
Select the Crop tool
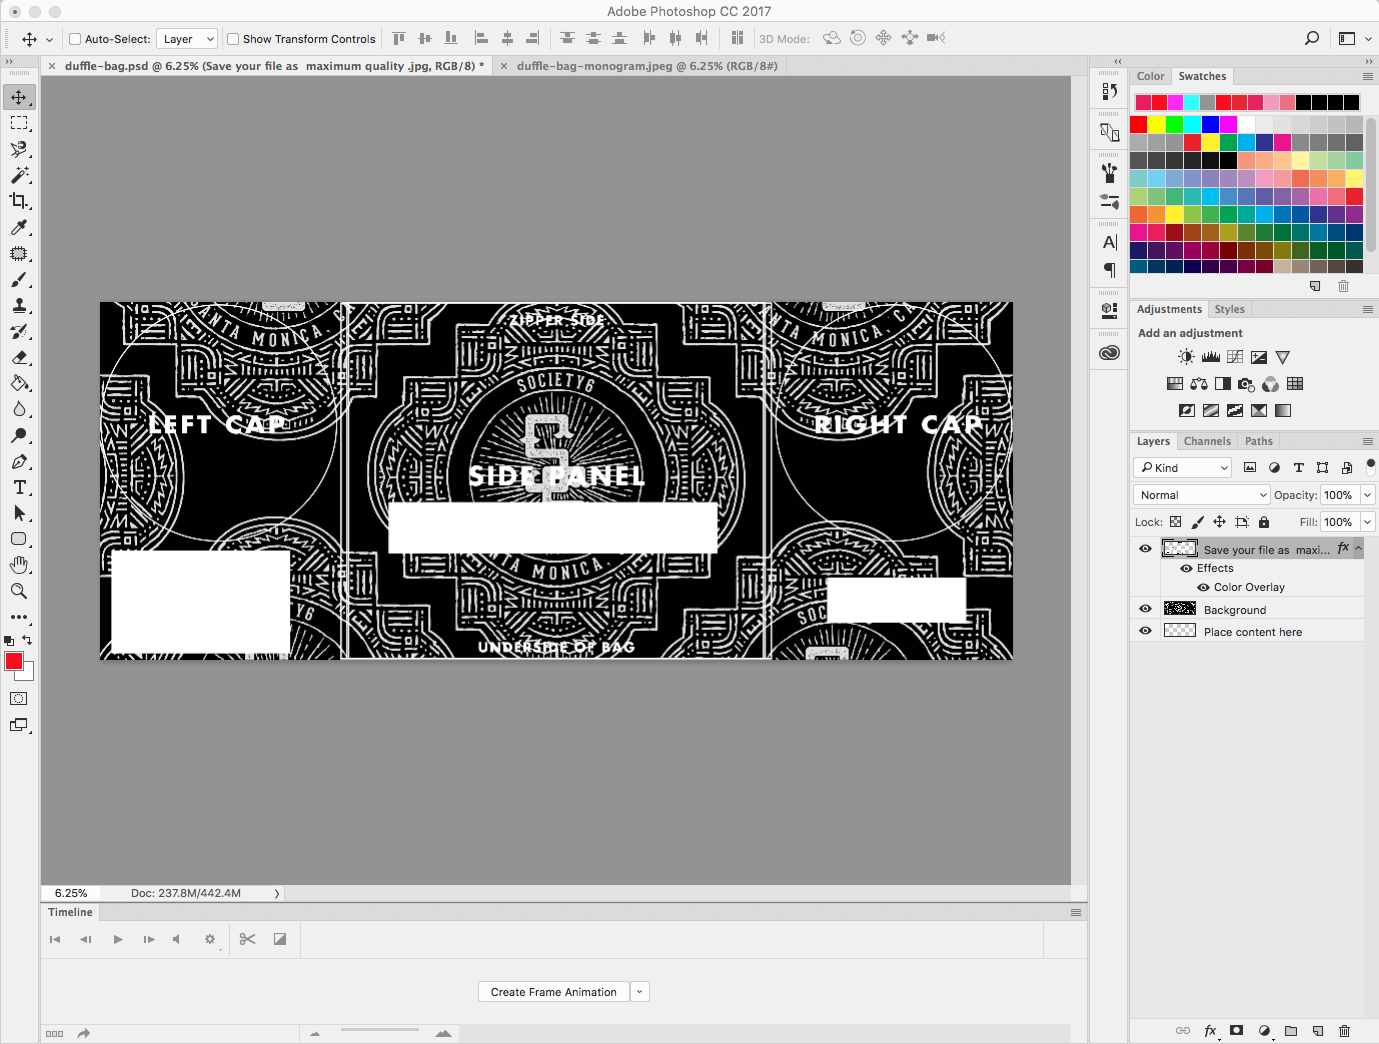pos(19,201)
